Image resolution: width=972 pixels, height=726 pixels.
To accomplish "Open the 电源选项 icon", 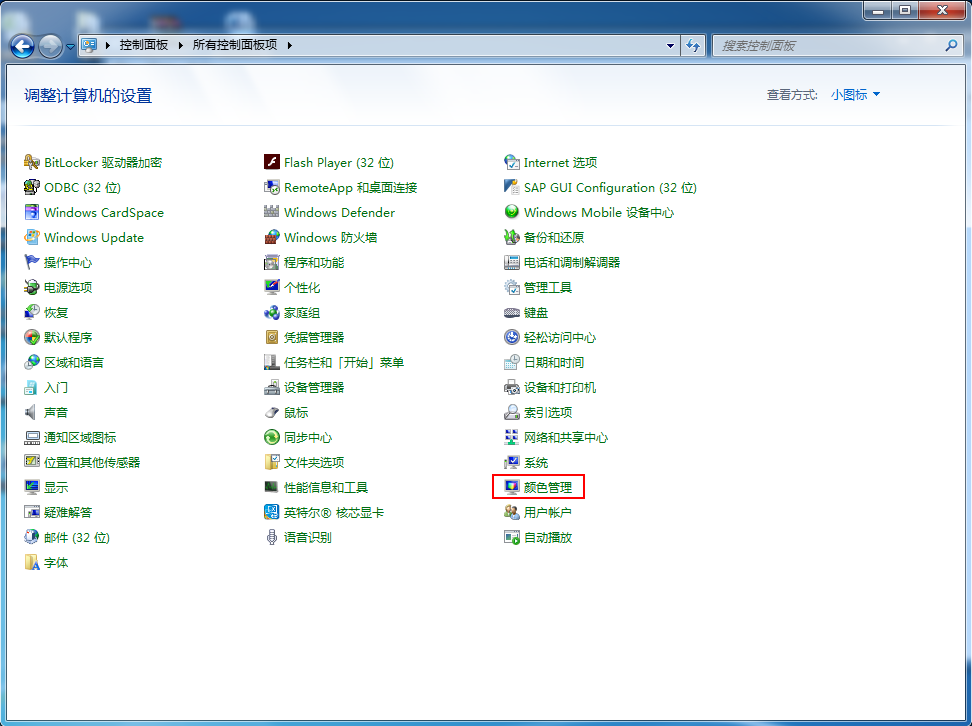I will (x=32, y=287).
